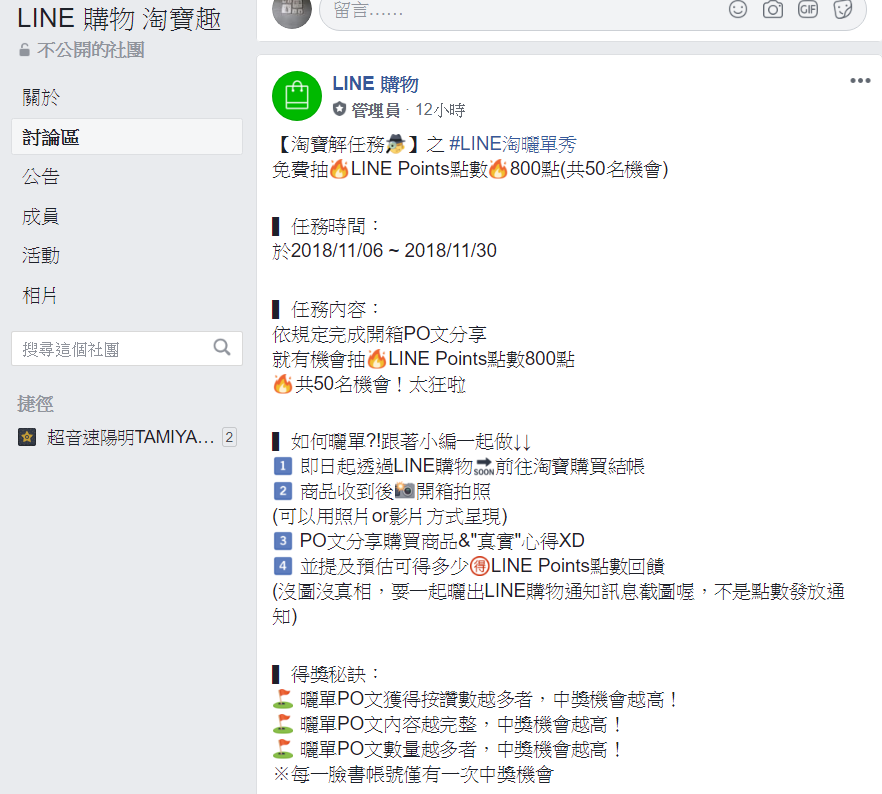Click the line 就有機會抽 LINE Points點數800點
Image resolution: width=882 pixels, height=794 pixels.
[x=424, y=359]
